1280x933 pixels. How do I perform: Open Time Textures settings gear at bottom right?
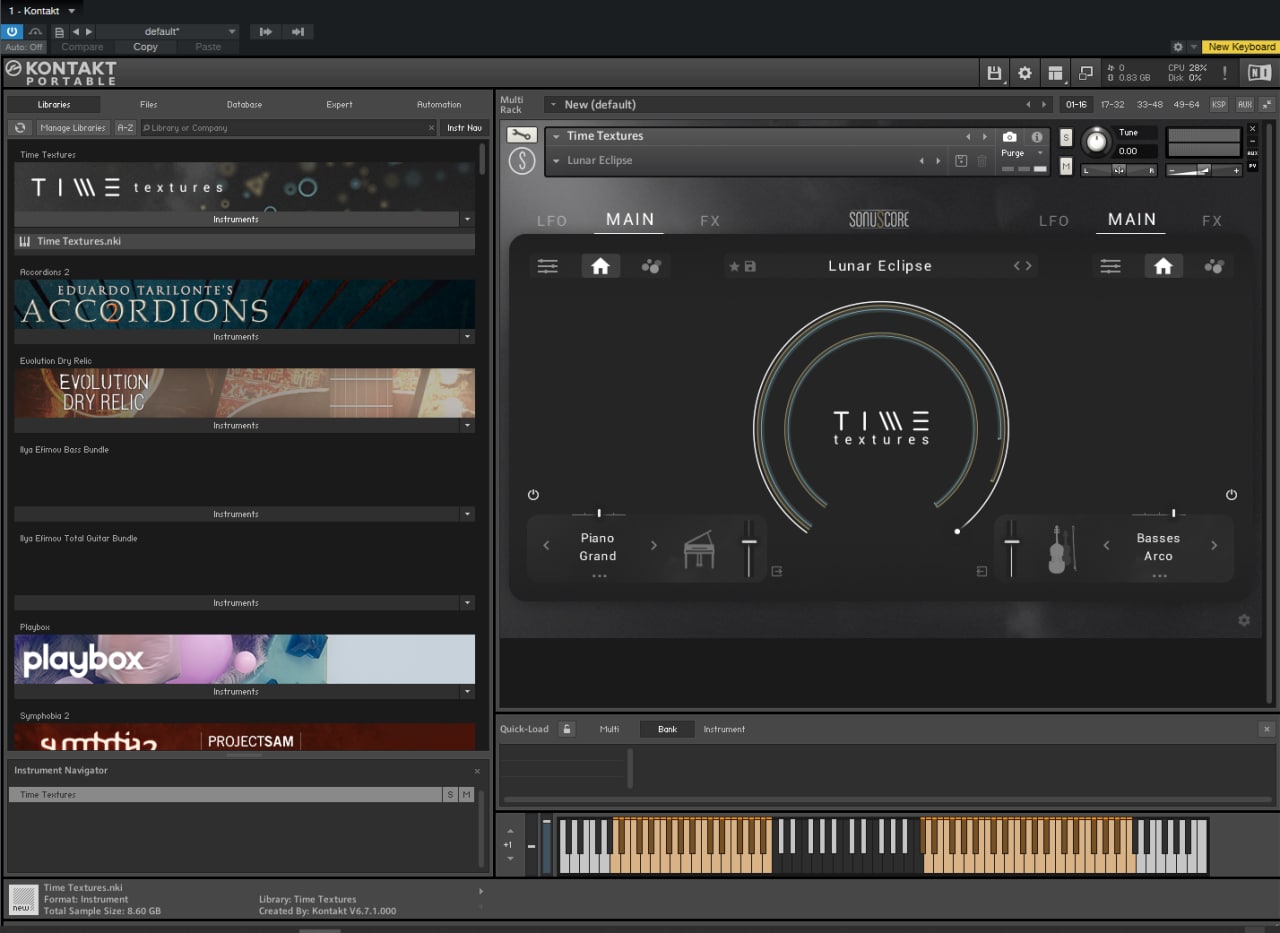click(x=1244, y=620)
